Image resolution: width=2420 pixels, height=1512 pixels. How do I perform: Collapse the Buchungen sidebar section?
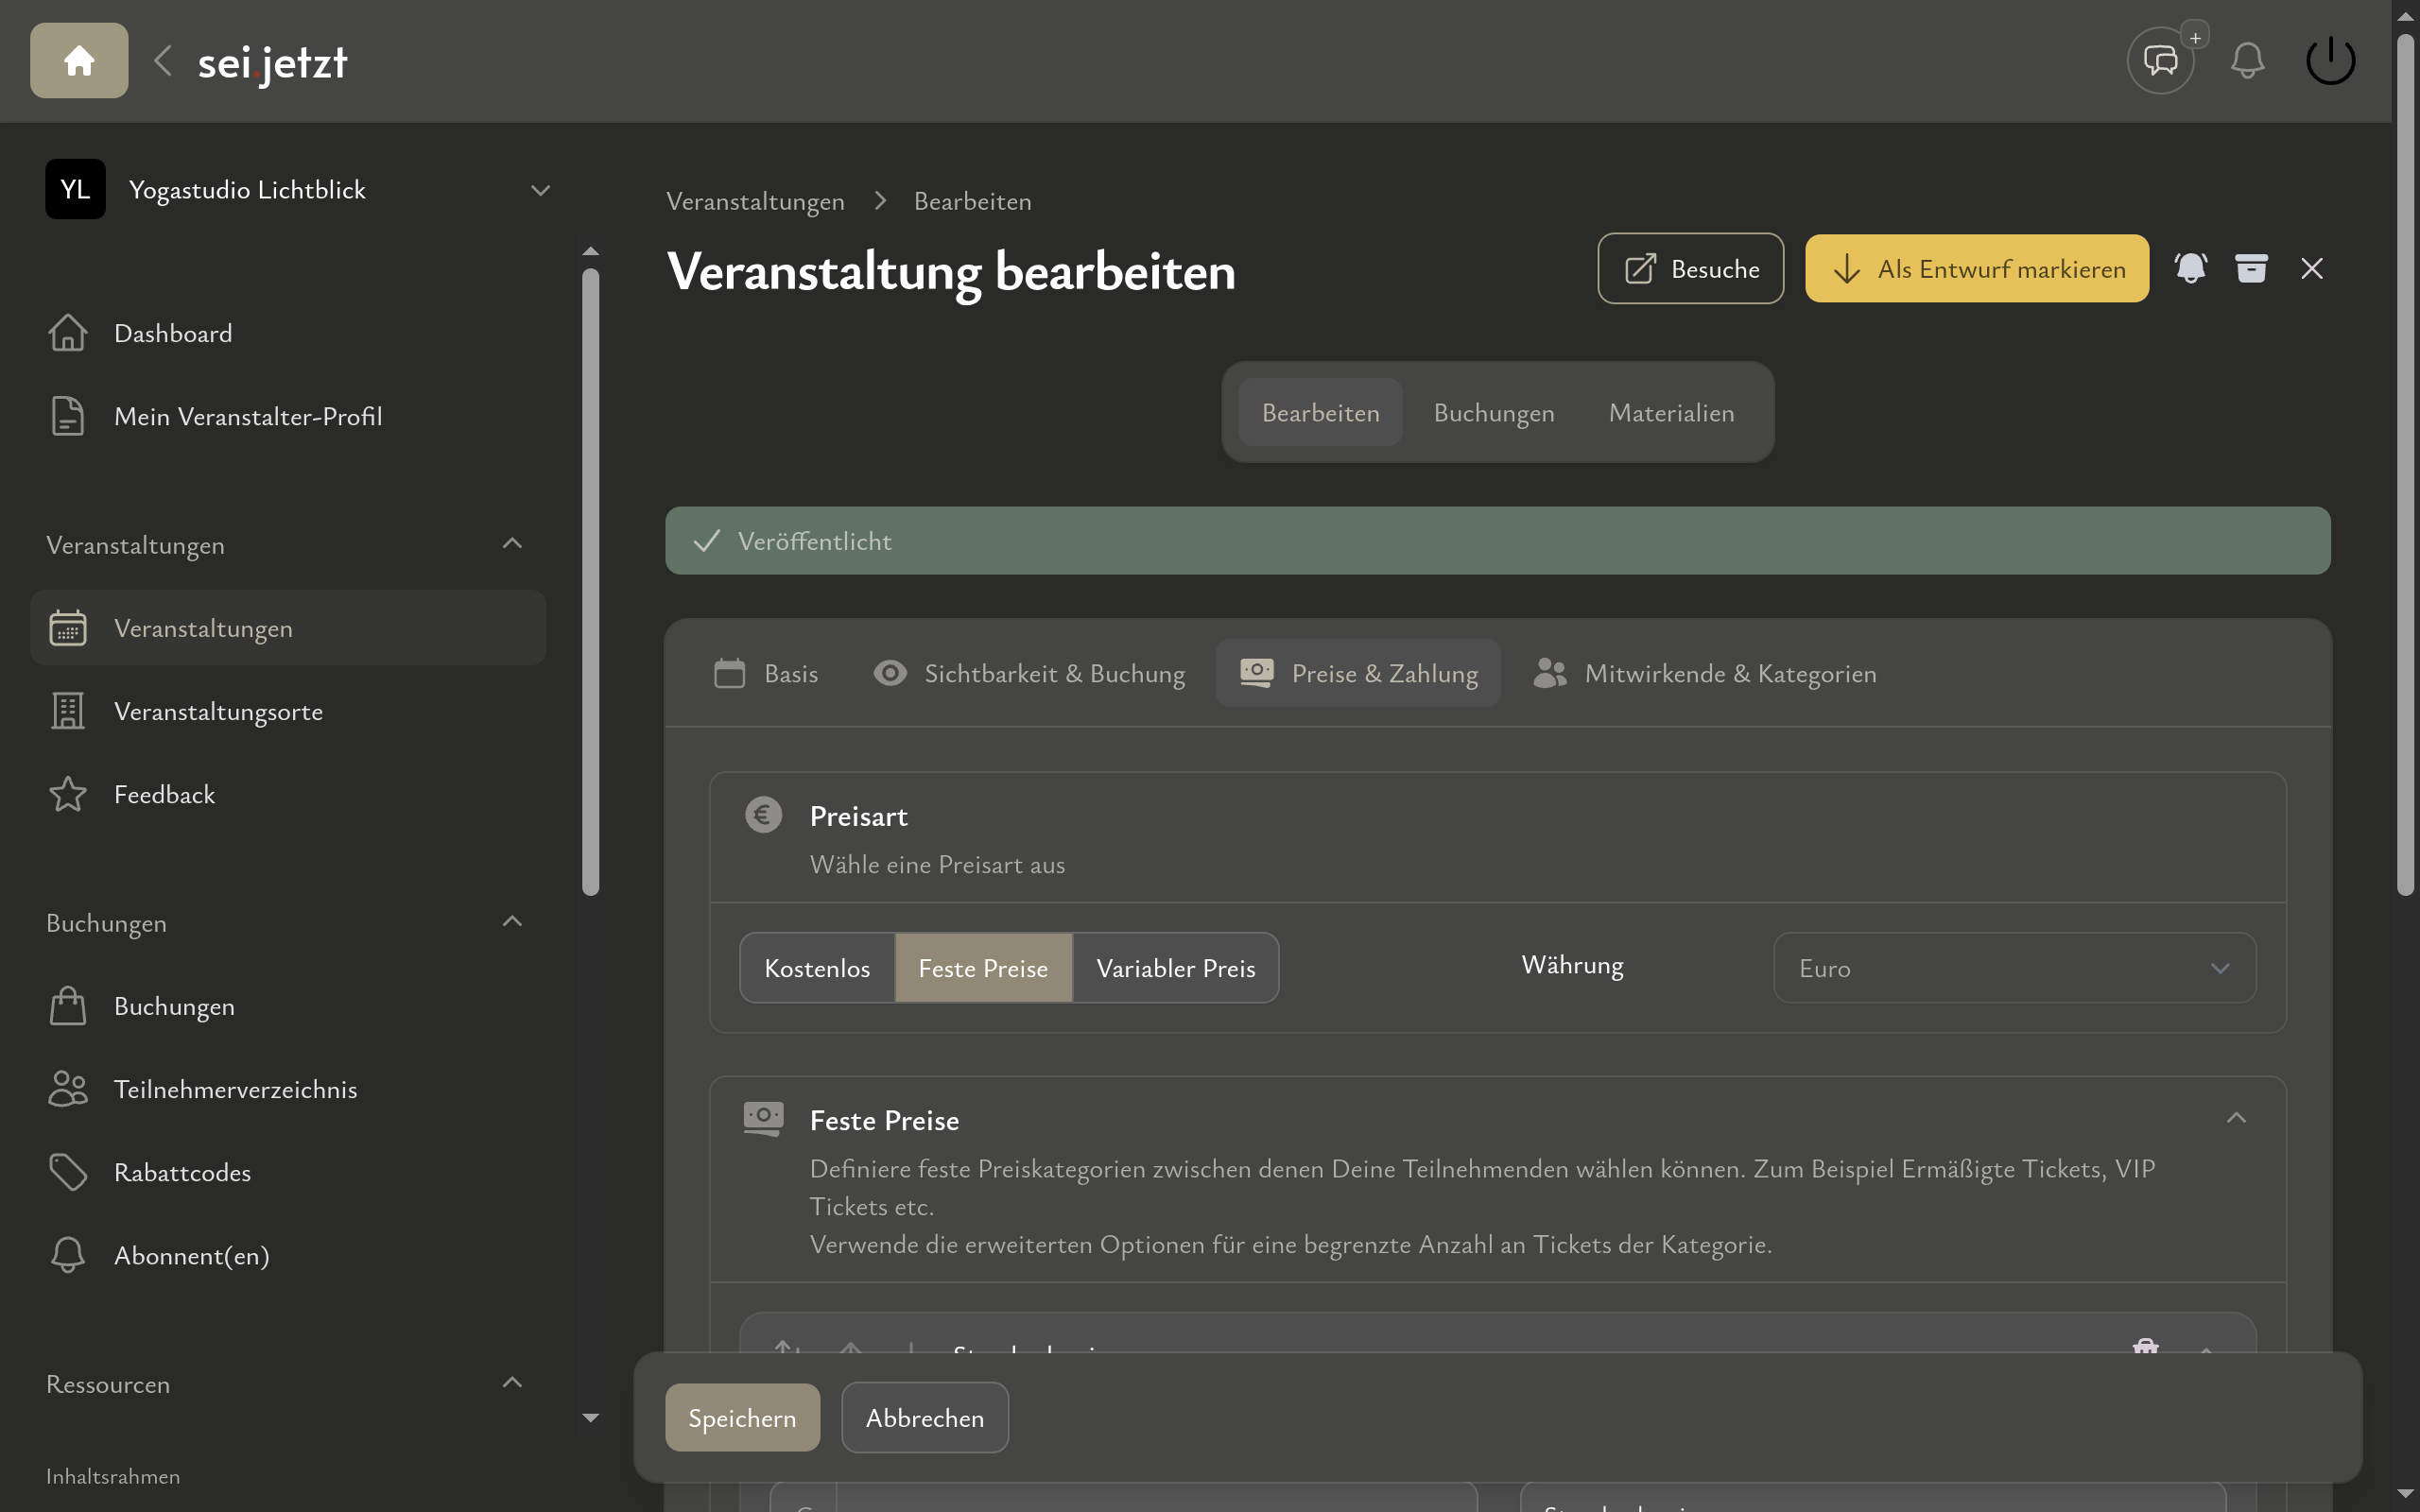512,920
